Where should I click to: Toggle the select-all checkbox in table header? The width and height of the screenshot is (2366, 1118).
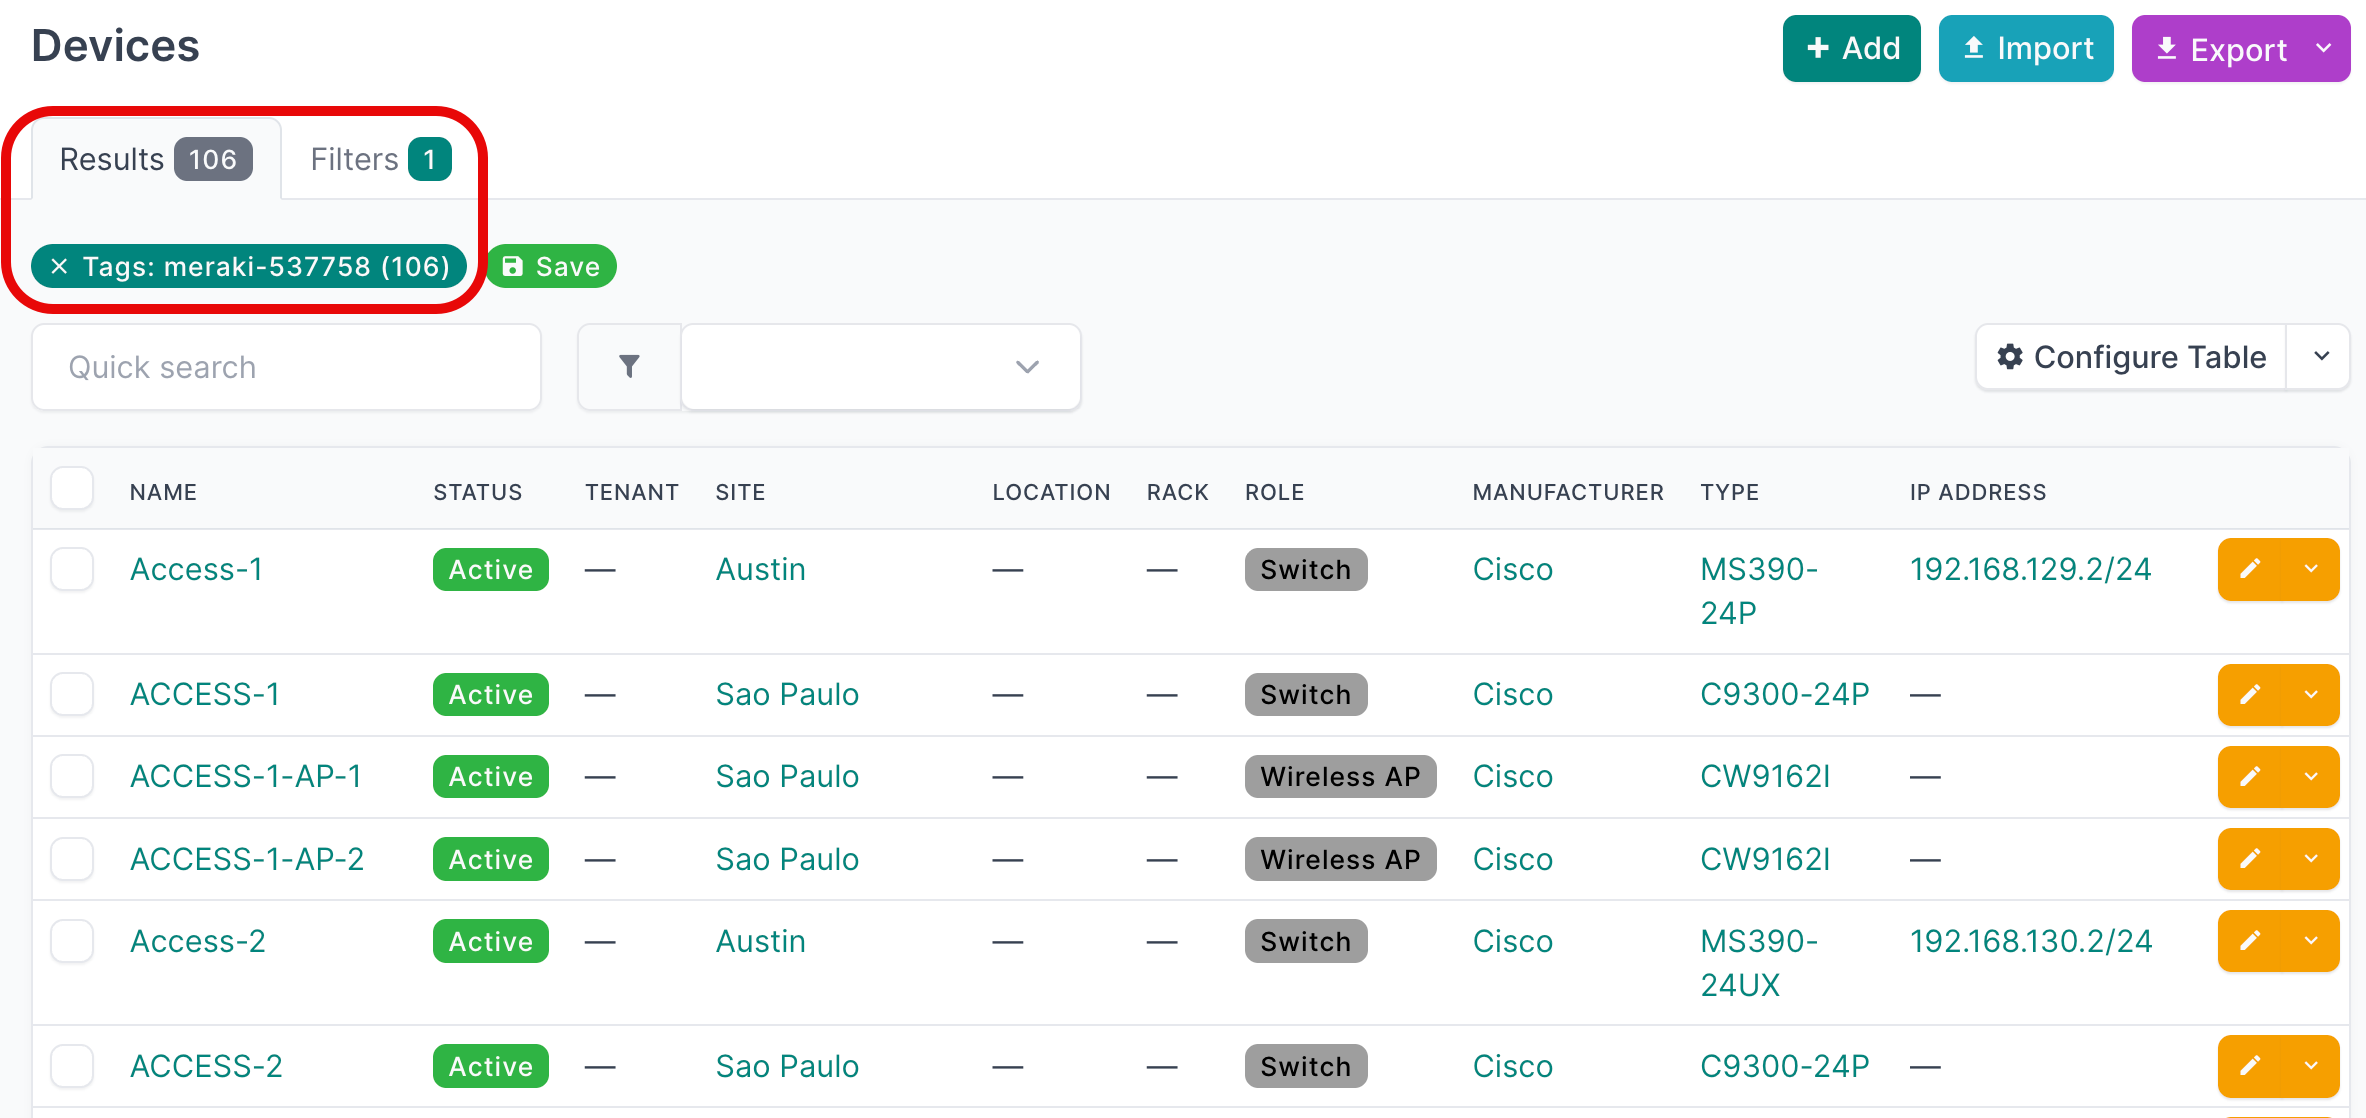coord(71,488)
